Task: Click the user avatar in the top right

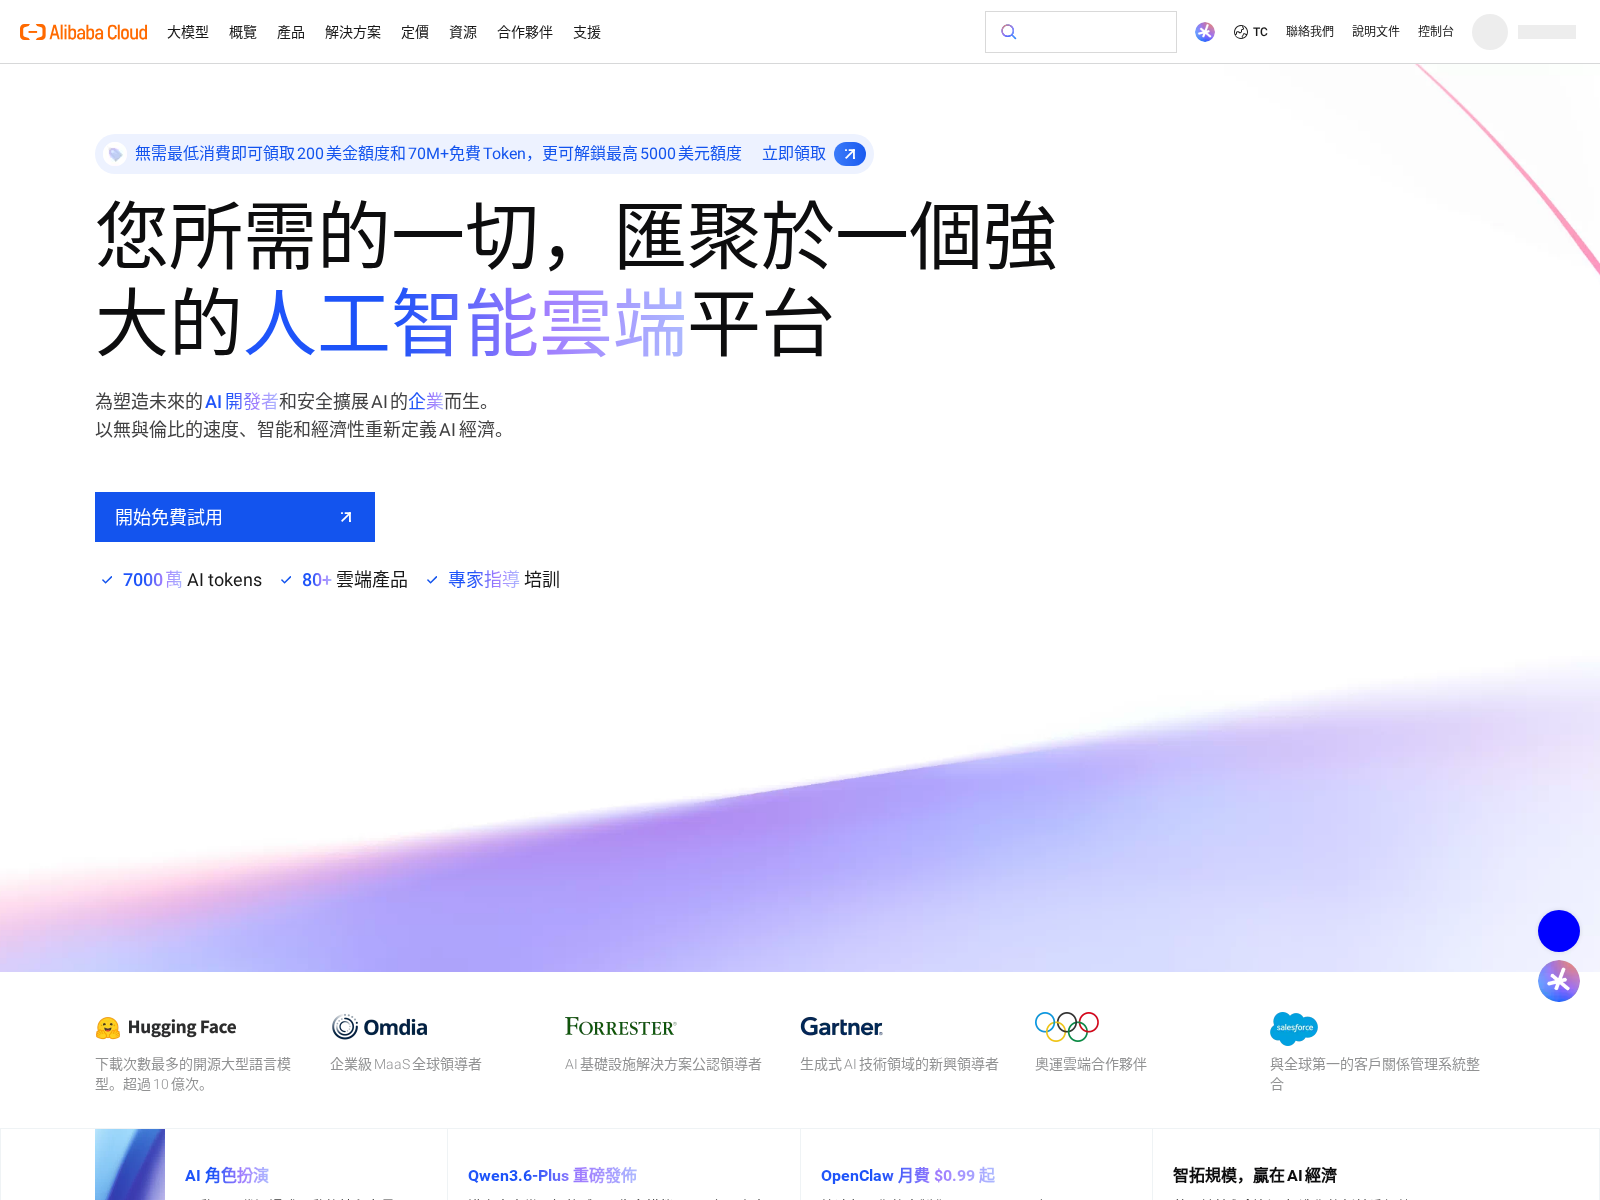Action: click(1489, 32)
